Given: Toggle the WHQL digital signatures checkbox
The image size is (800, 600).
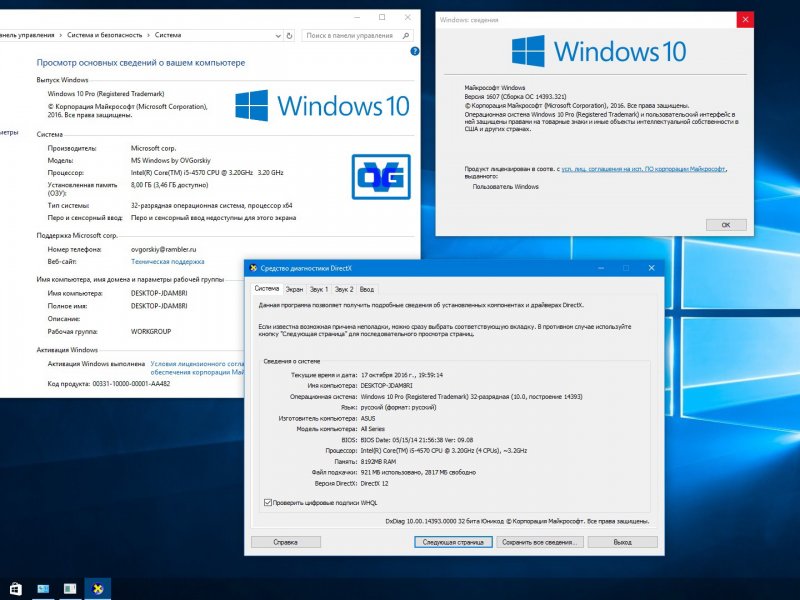Looking at the screenshot, I should click(267, 503).
